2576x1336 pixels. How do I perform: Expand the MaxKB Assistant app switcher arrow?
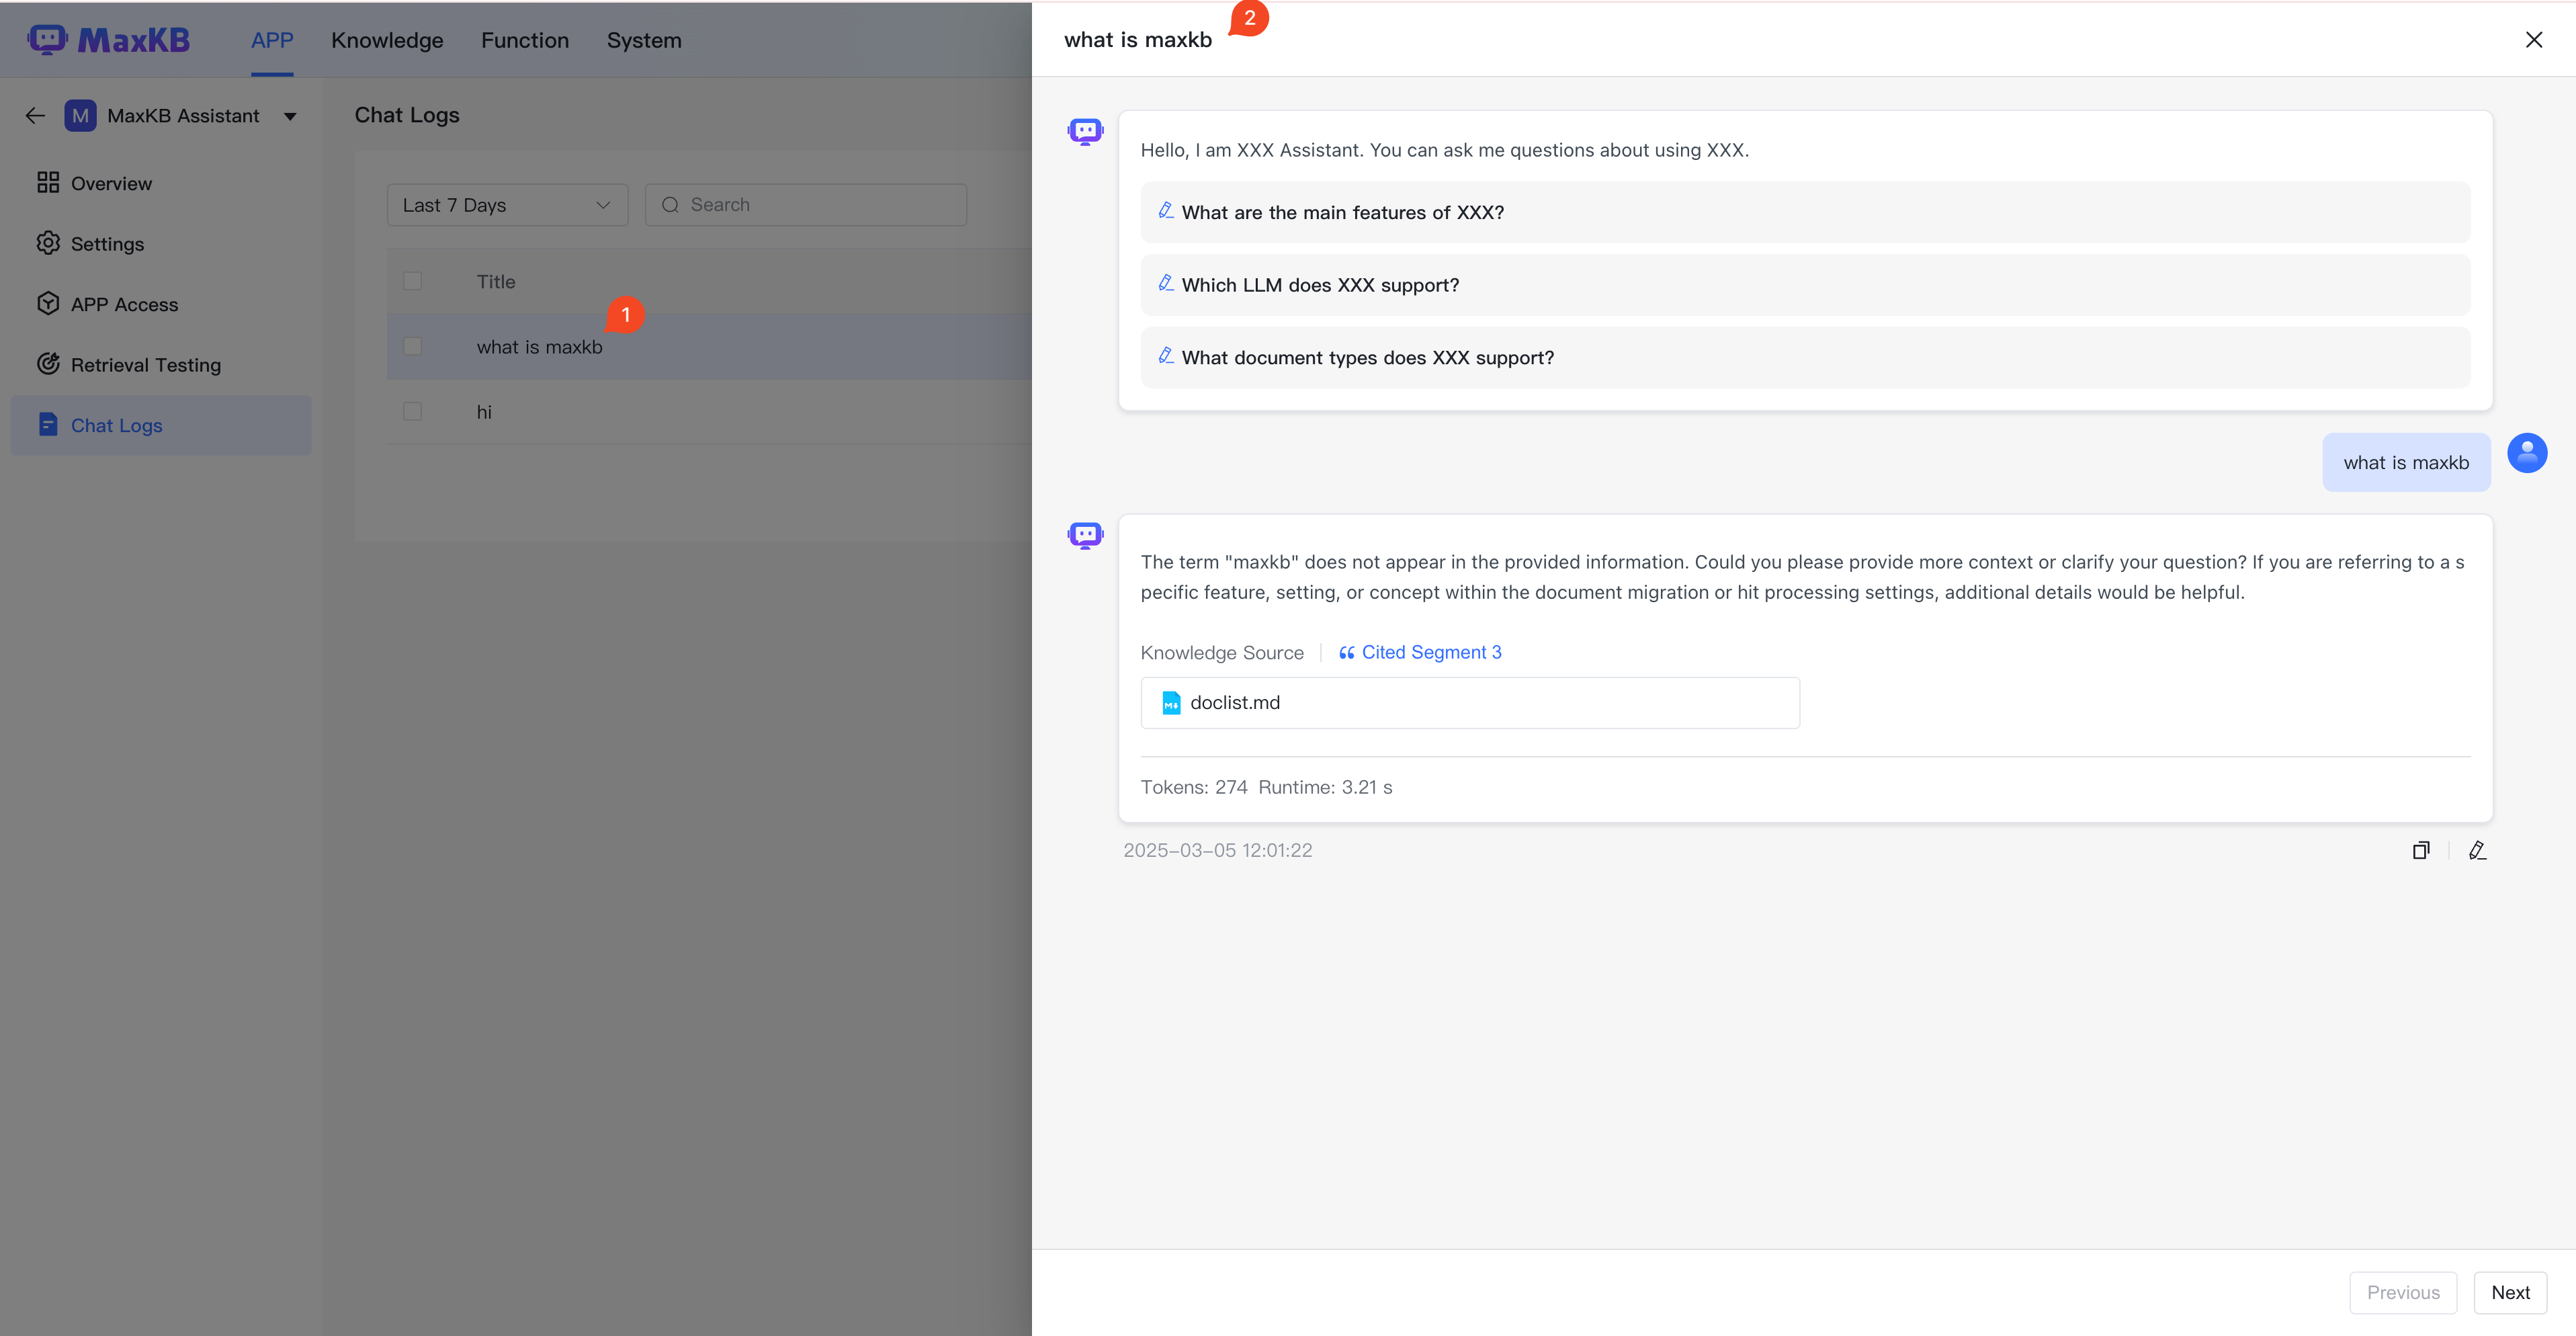pyautogui.click(x=290, y=117)
